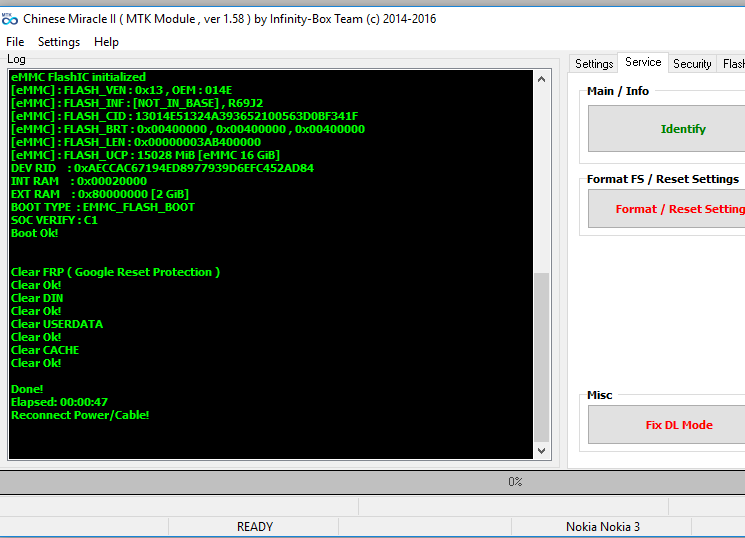The height and width of the screenshot is (538, 745).
Task: Click Format / Reset Settings button
Action: click(667, 209)
